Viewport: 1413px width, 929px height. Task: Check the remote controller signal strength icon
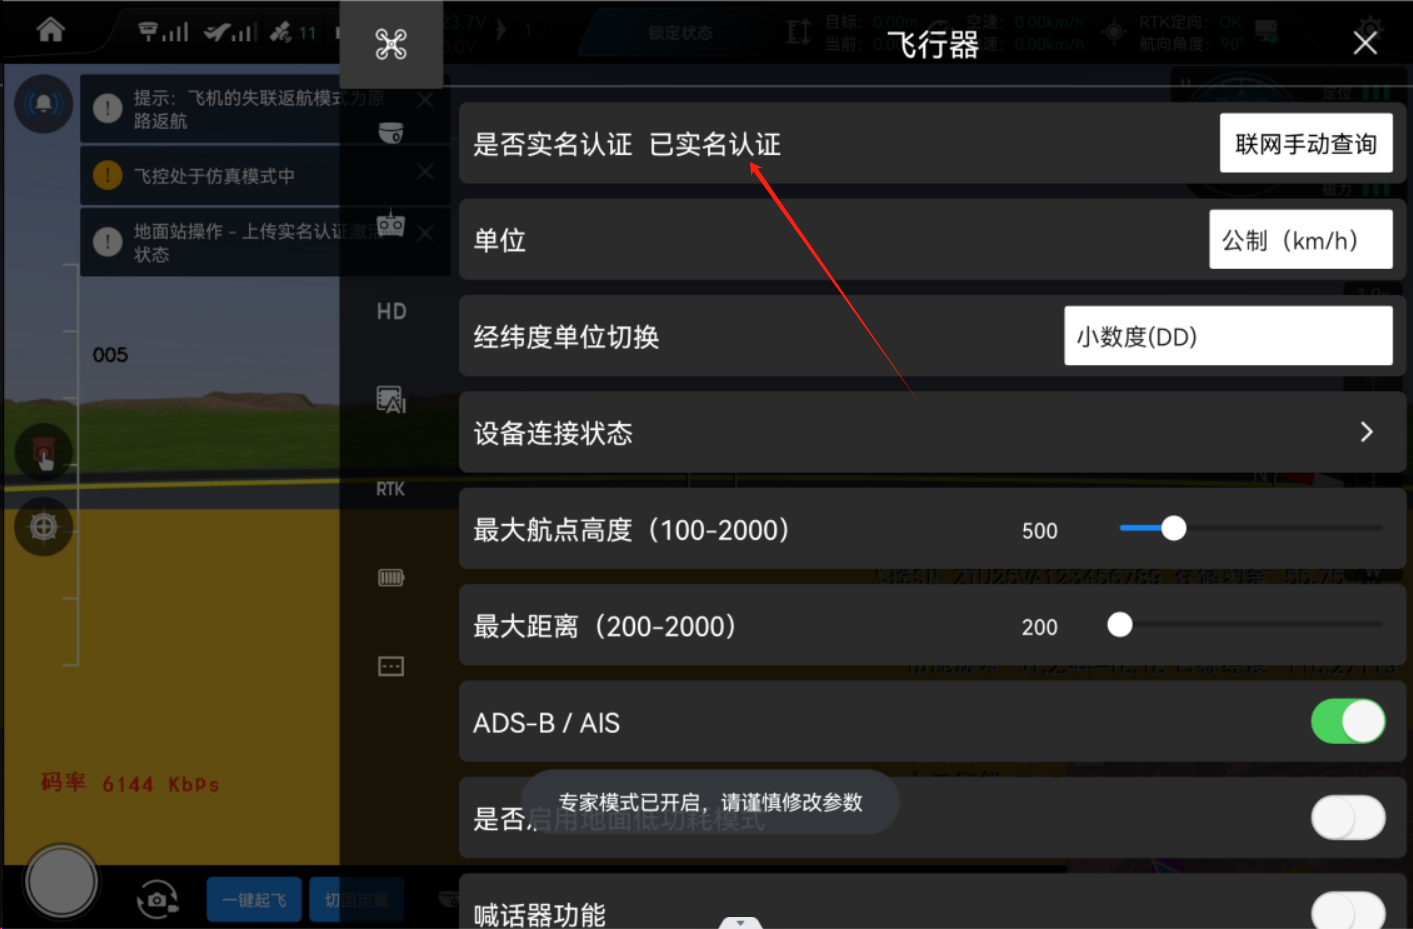click(163, 32)
